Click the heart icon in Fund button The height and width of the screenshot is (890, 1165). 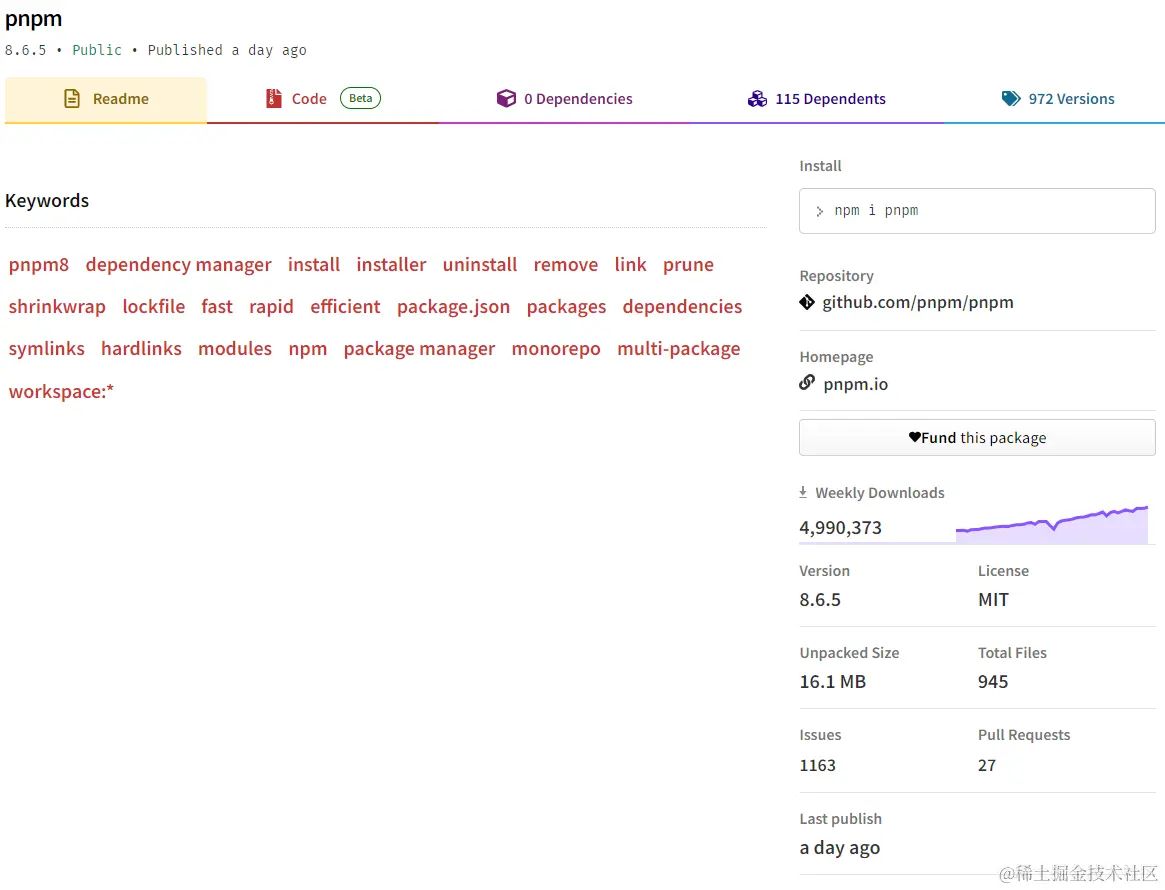(x=915, y=437)
